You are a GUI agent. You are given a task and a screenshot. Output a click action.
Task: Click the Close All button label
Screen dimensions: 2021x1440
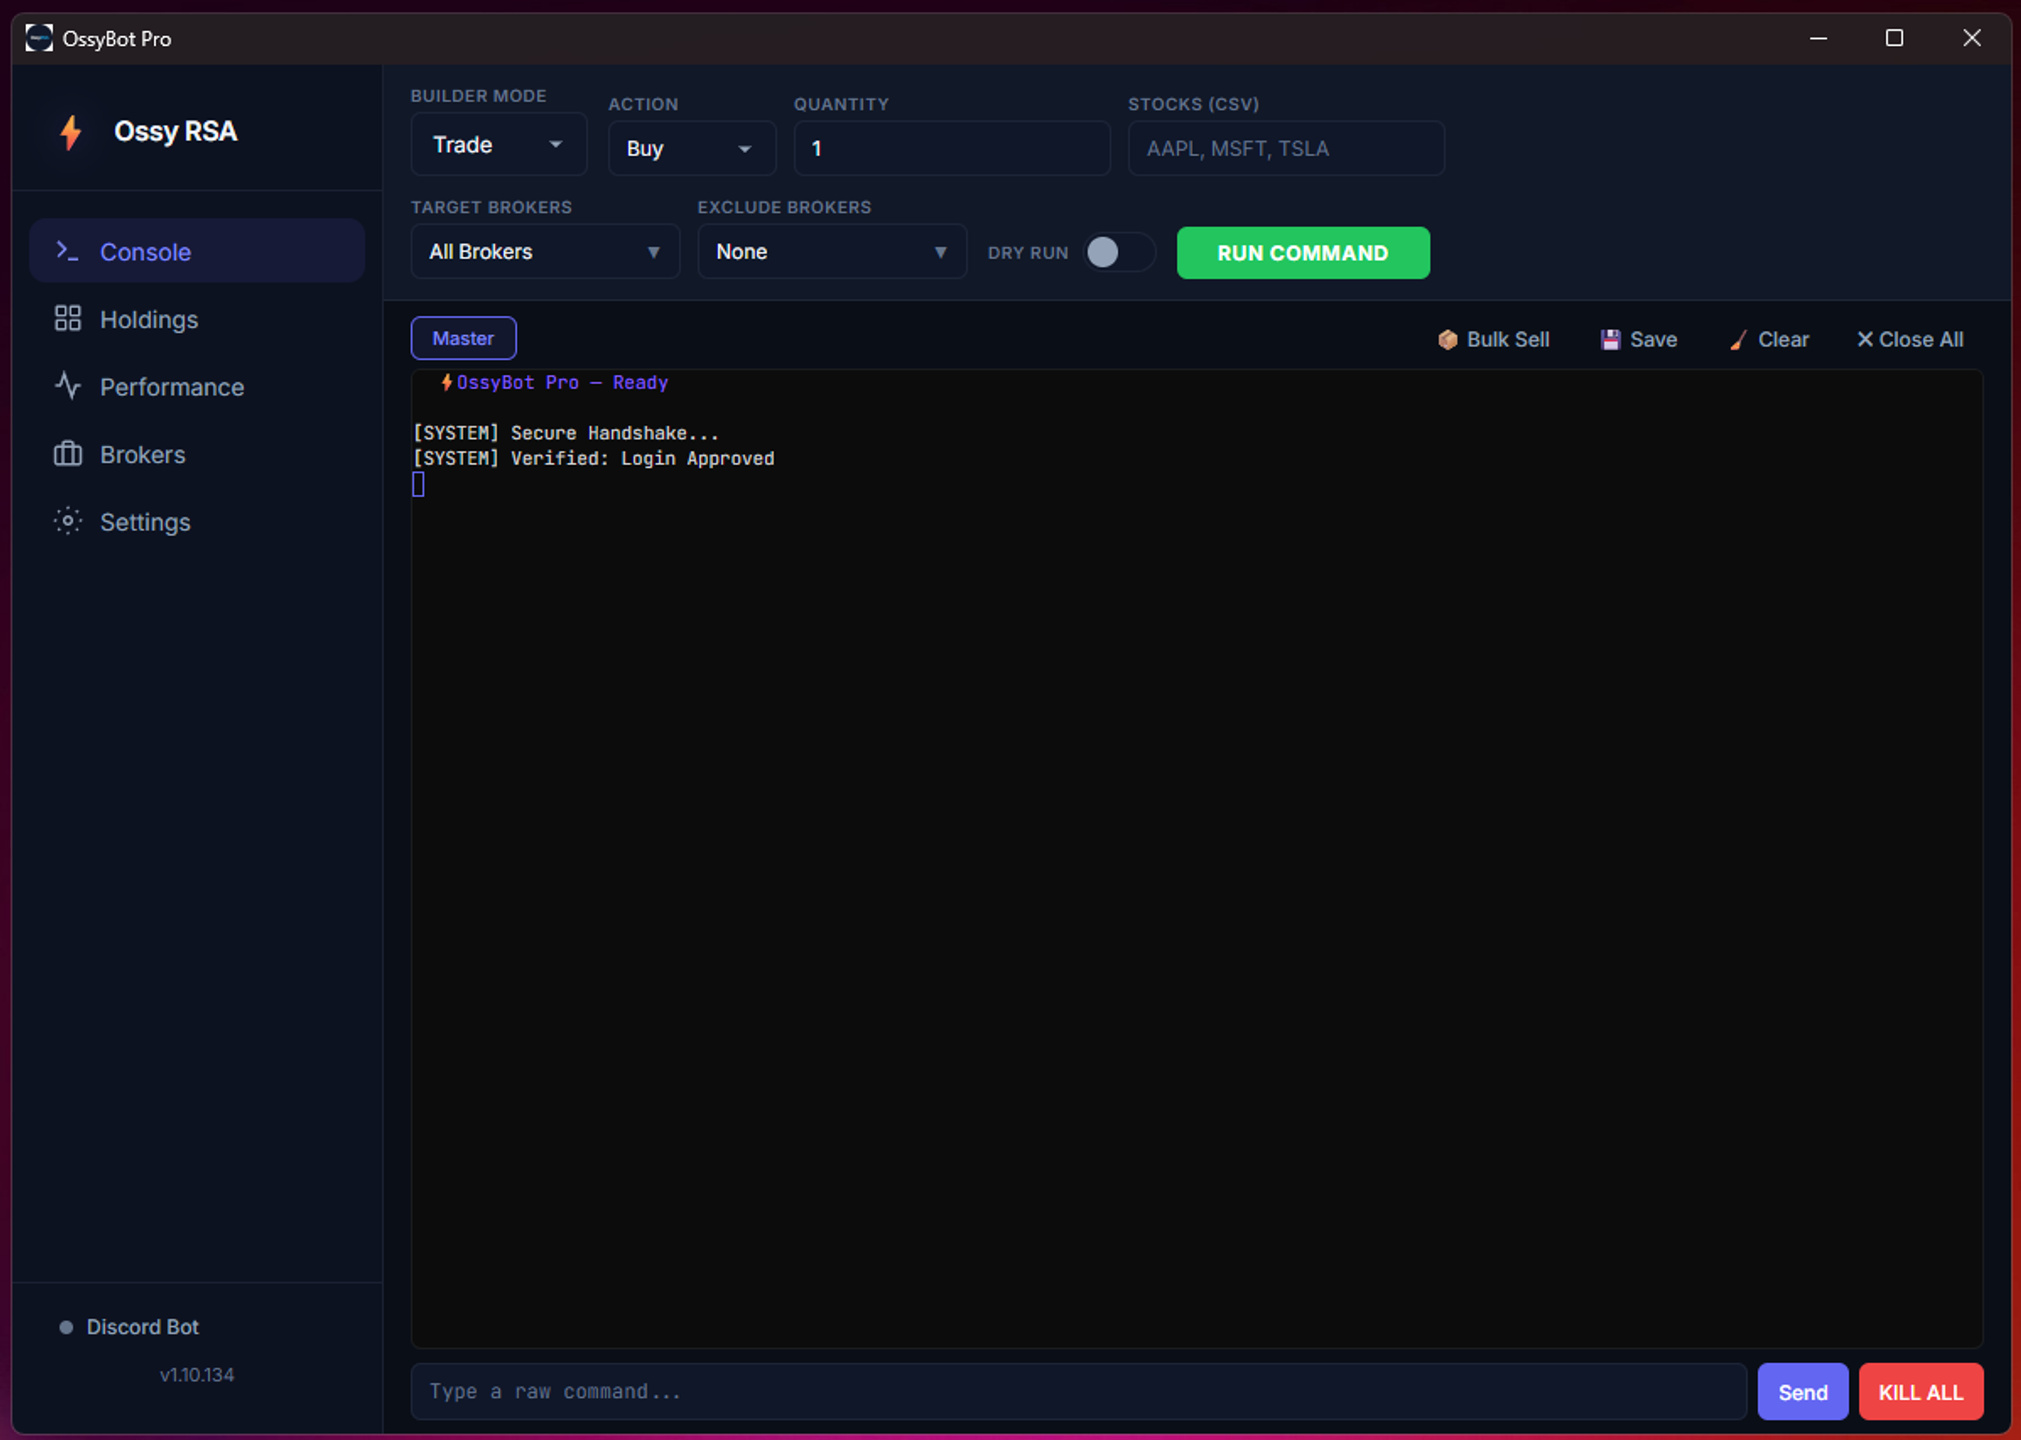1921,340
